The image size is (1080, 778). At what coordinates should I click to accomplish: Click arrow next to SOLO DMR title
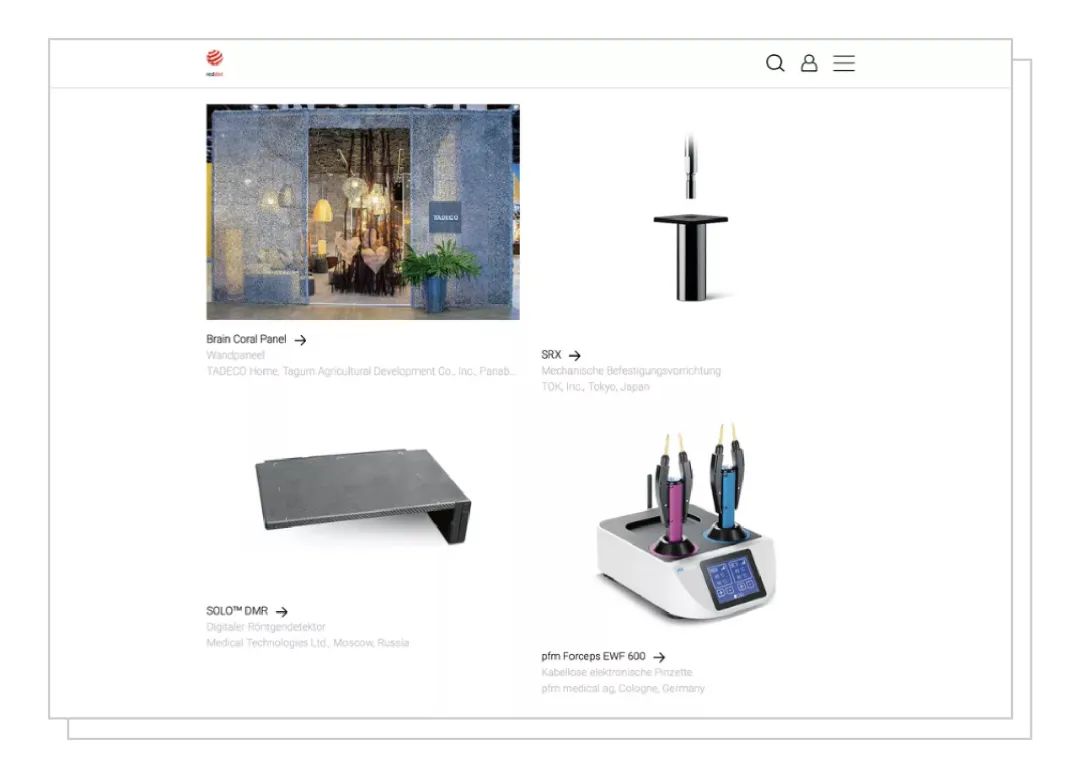coord(282,611)
